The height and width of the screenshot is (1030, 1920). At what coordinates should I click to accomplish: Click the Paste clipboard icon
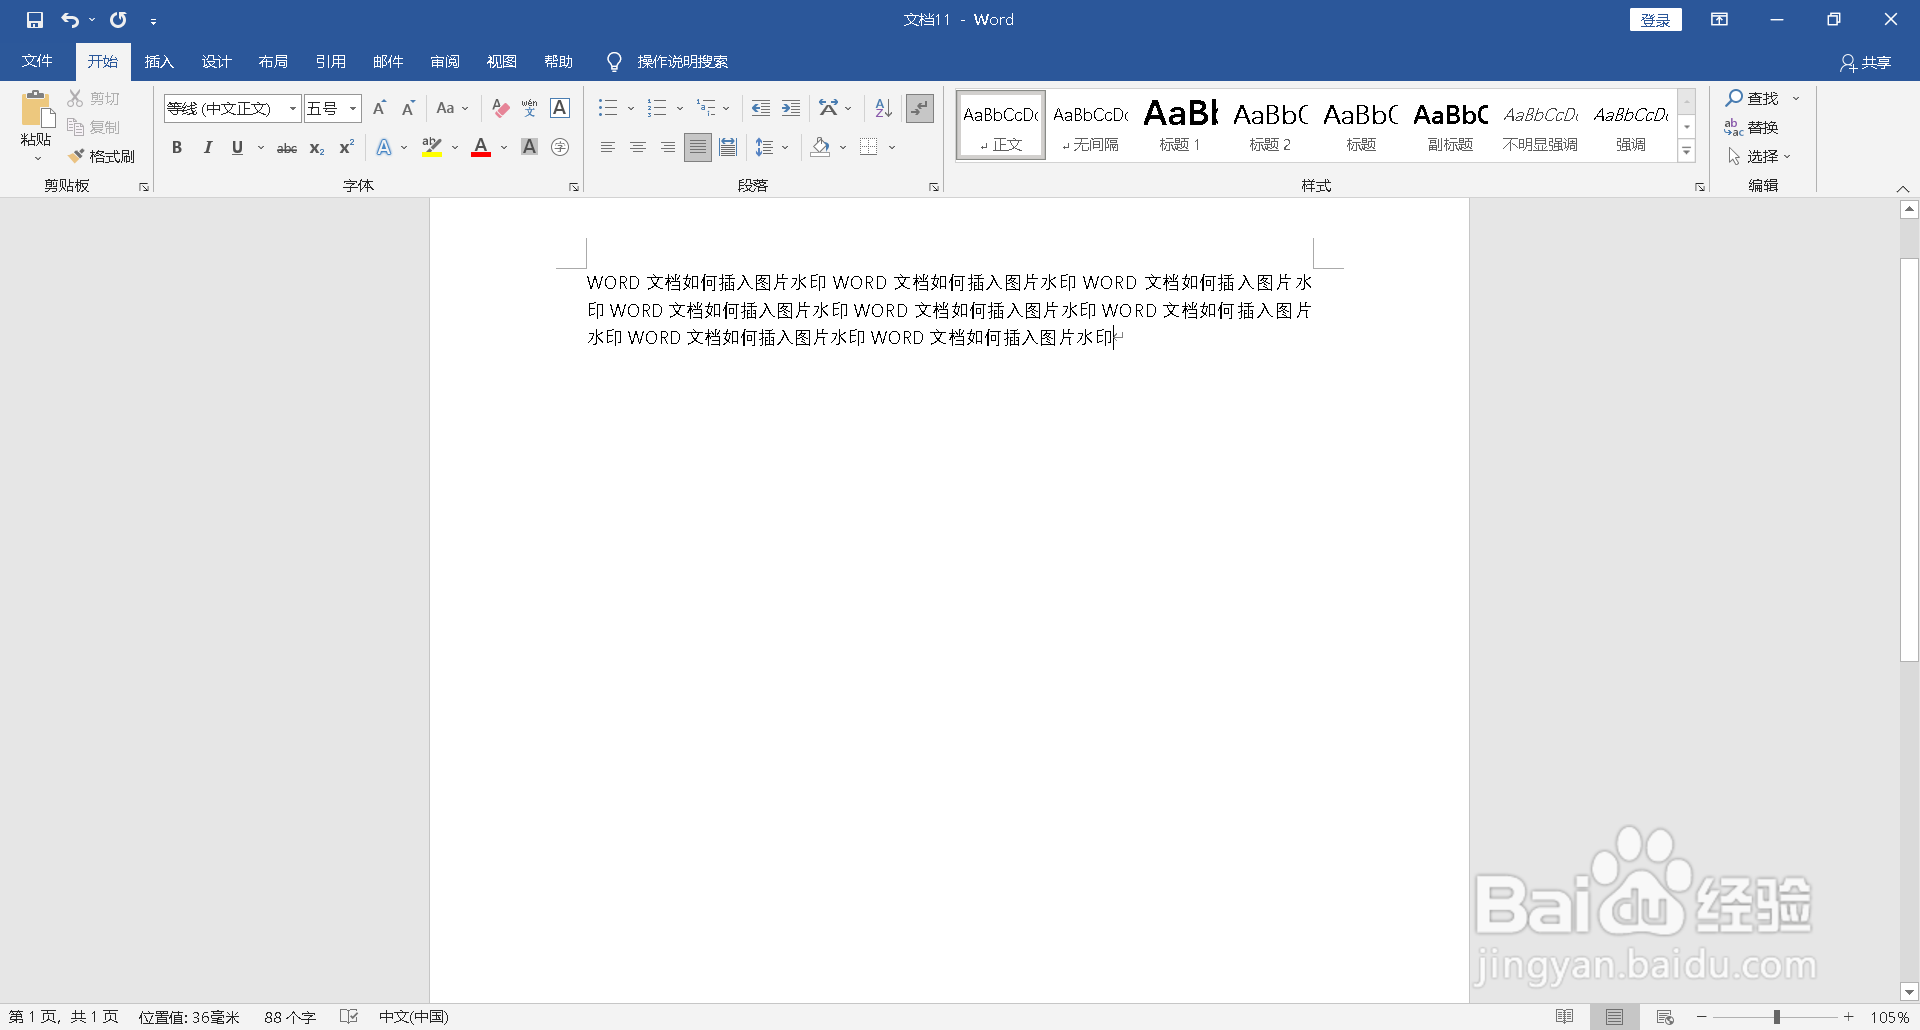click(x=37, y=110)
